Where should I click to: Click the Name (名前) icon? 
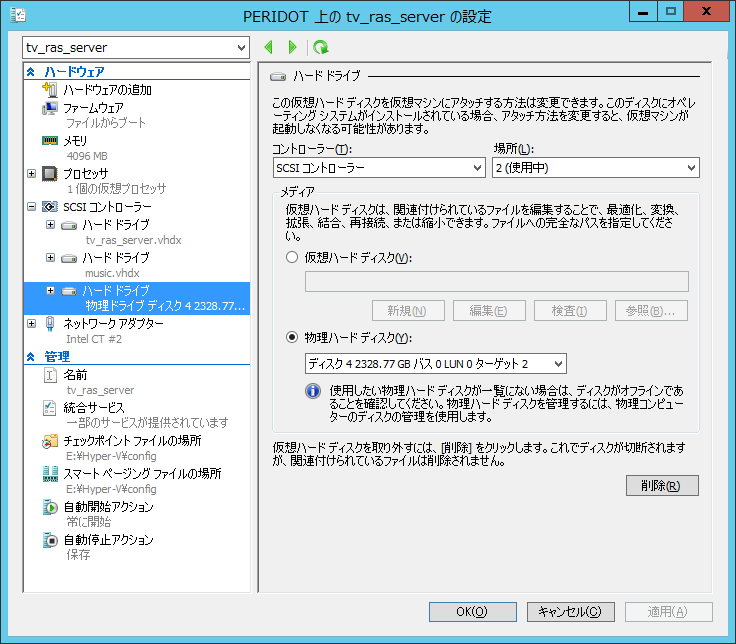tap(50, 375)
